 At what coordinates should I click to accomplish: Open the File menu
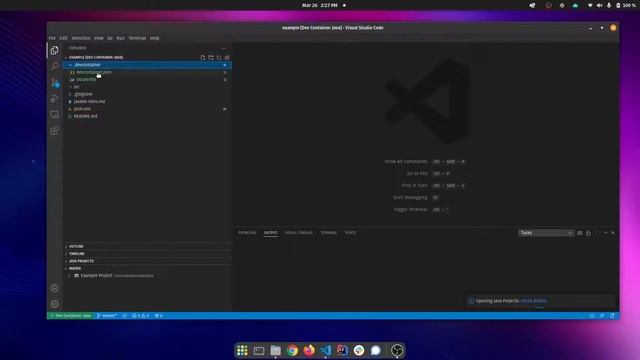(x=52, y=38)
